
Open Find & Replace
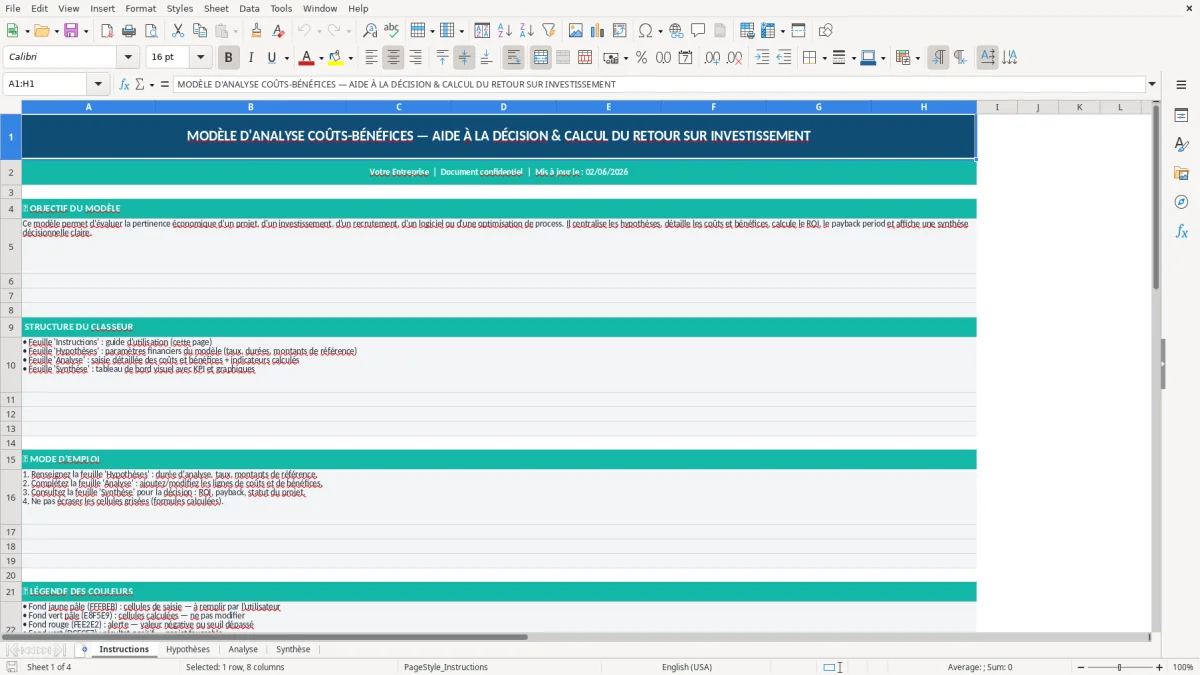370,31
